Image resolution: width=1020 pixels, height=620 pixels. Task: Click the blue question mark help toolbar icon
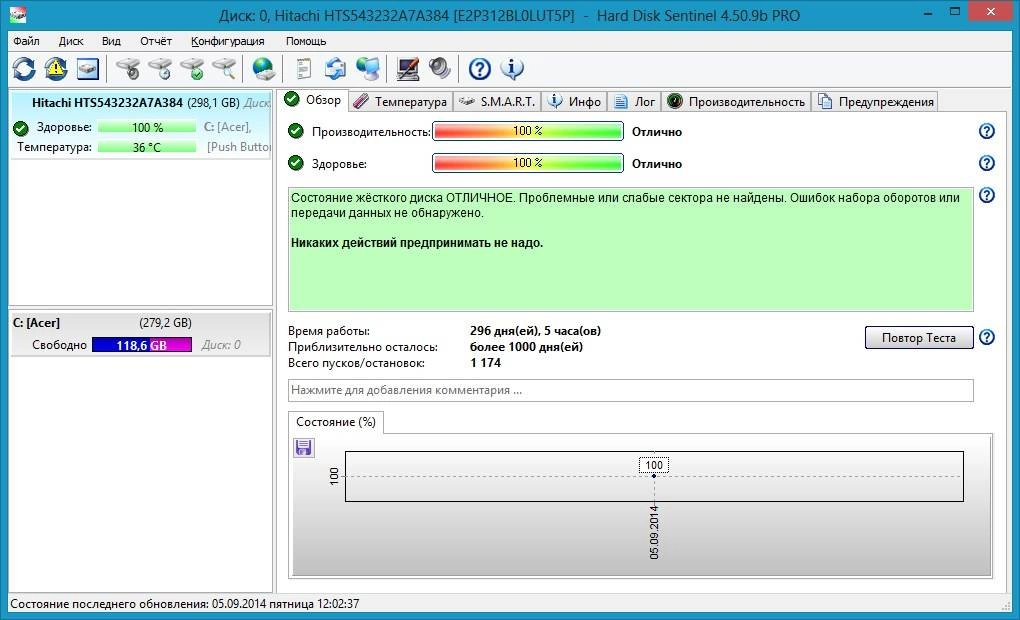click(479, 68)
